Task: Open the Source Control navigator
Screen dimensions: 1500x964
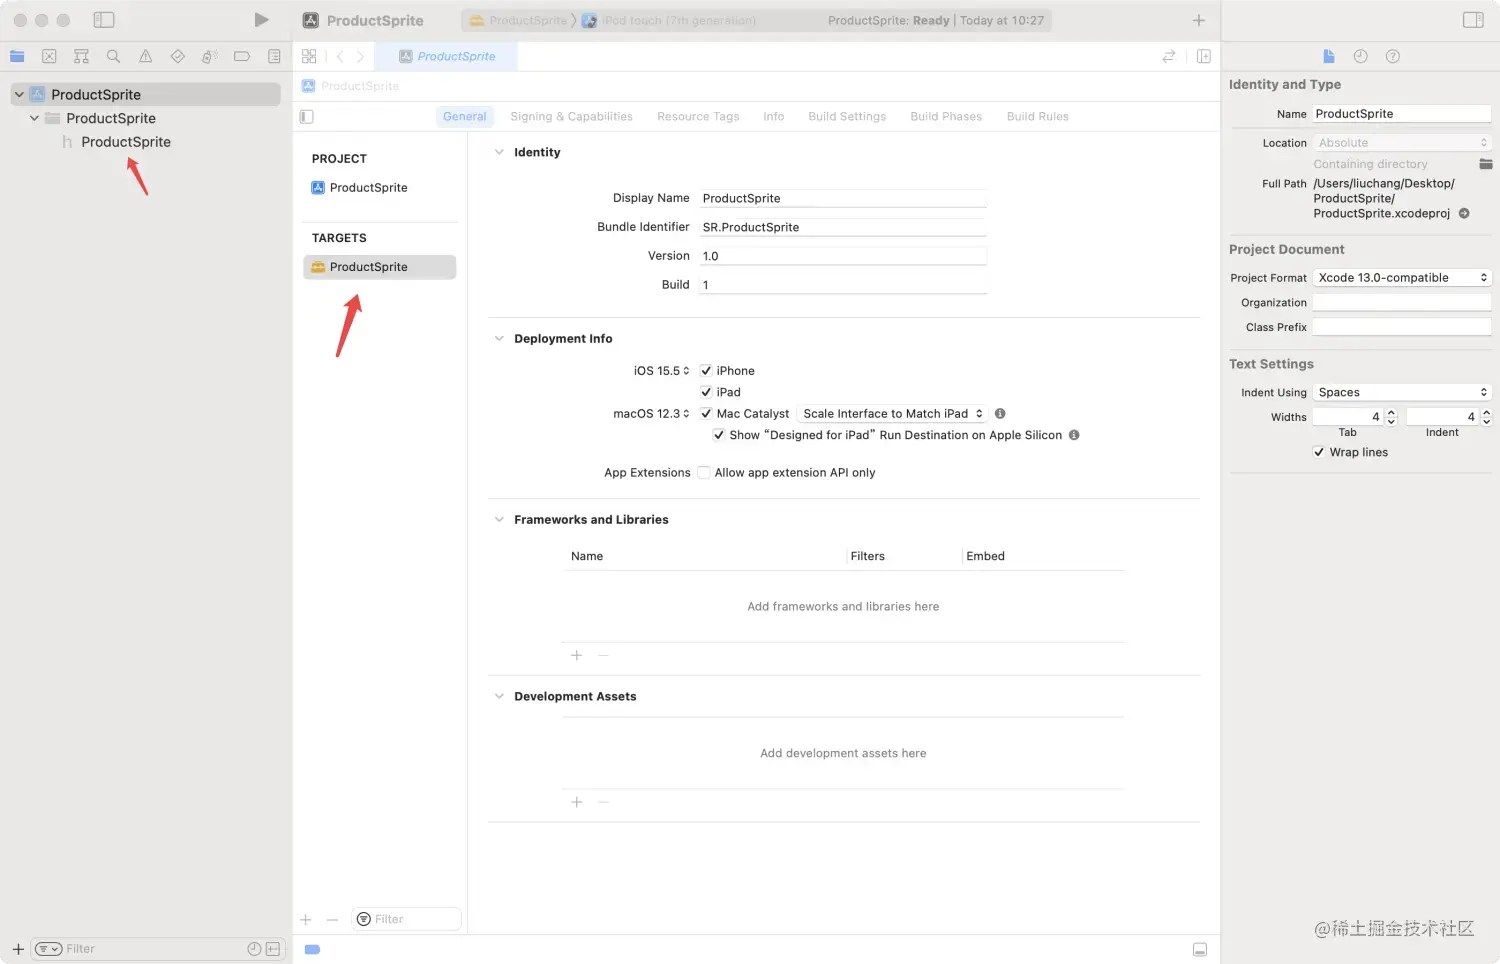Action: coord(49,57)
